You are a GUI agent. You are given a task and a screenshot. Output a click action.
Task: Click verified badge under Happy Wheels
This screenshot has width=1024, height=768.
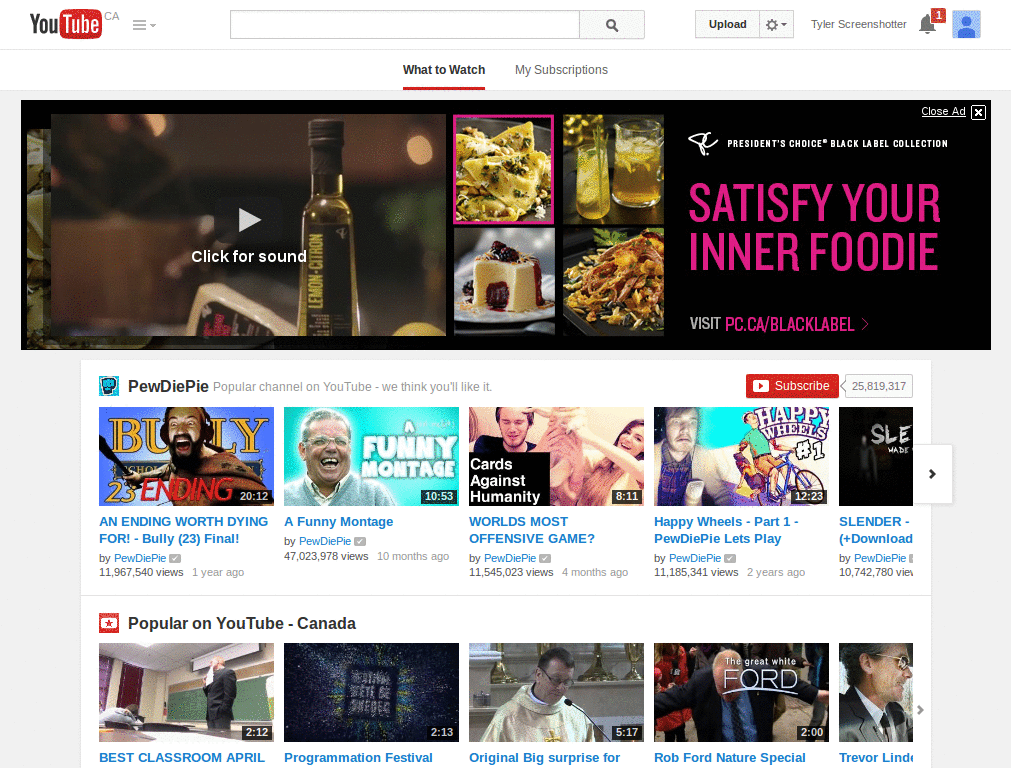(x=730, y=558)
